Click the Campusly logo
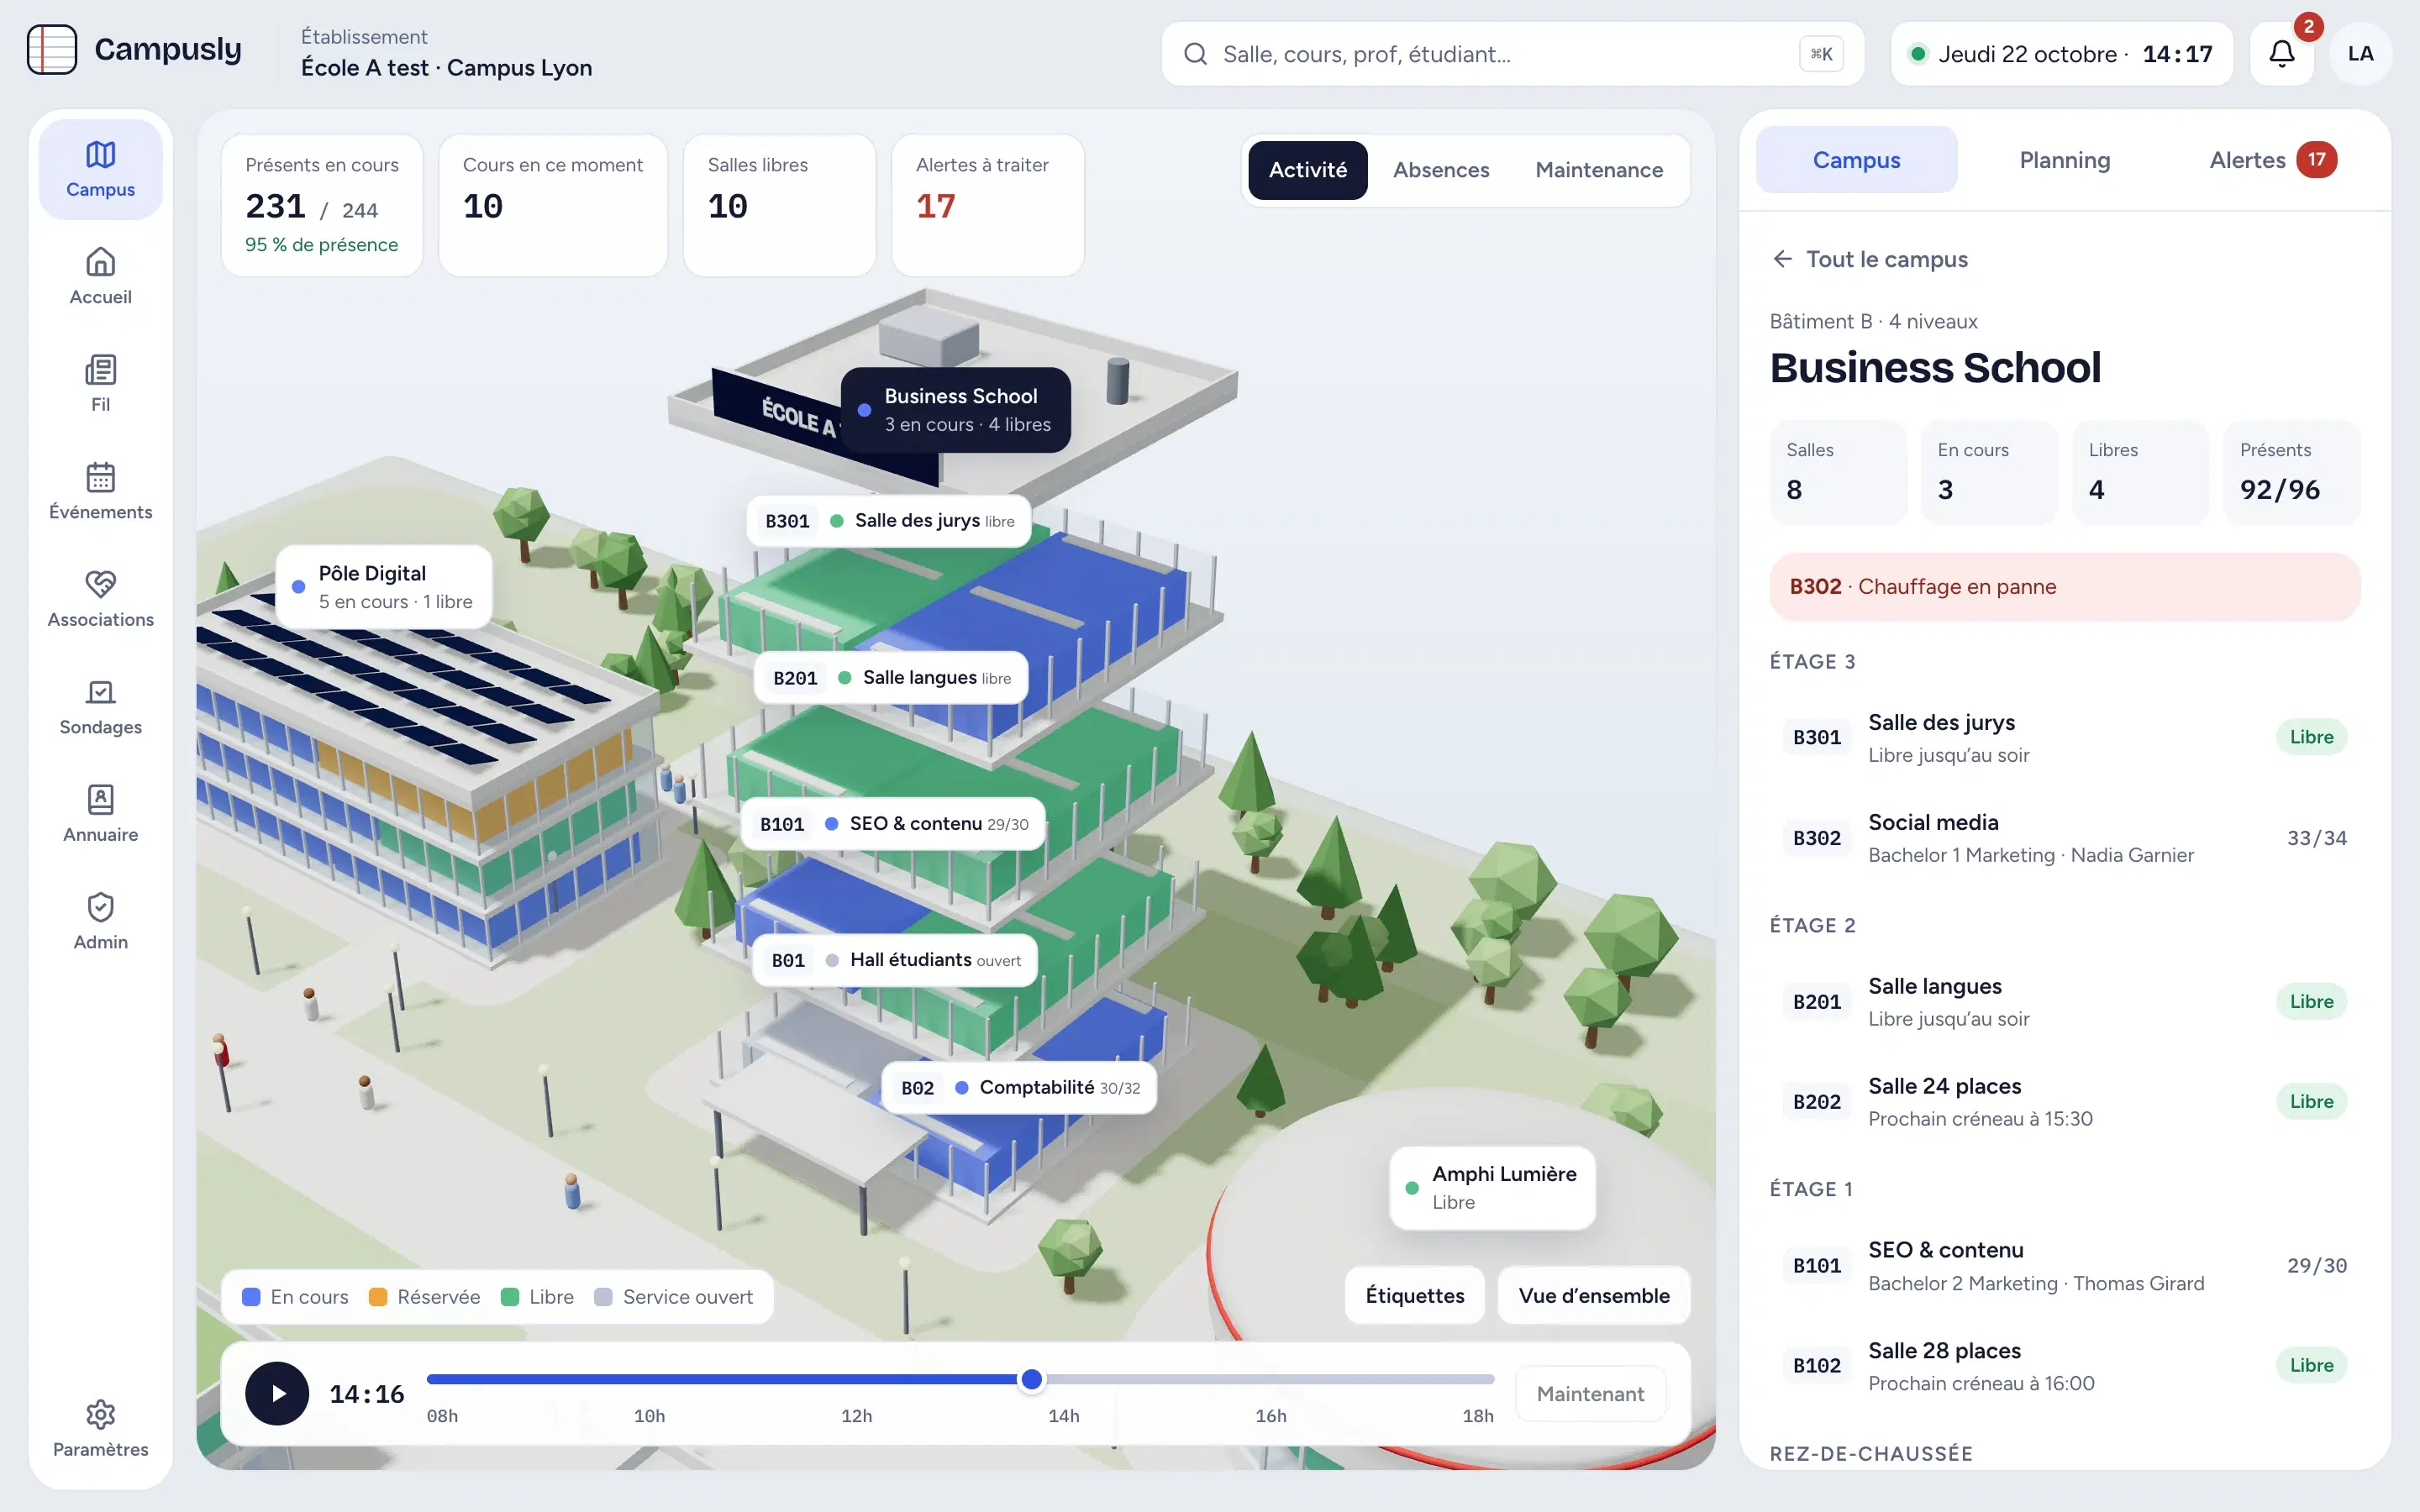The height and width of the screenshot is (1512, 2420). 134,50
